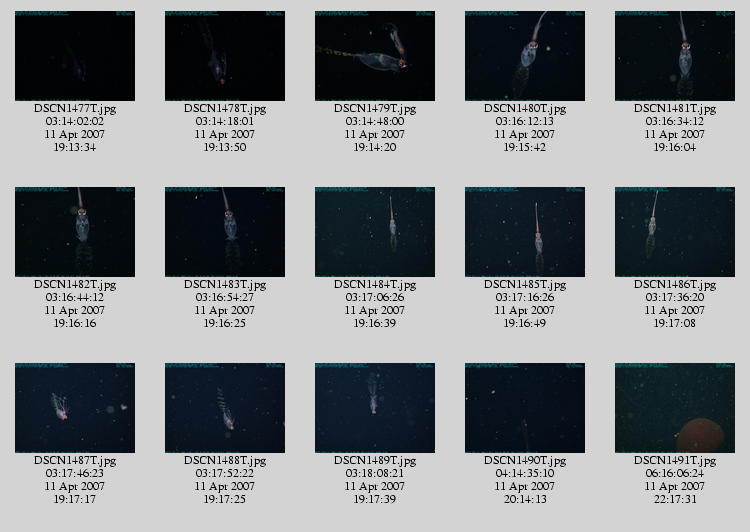View the DSCN1481T.jpg thumbnail

675,56
